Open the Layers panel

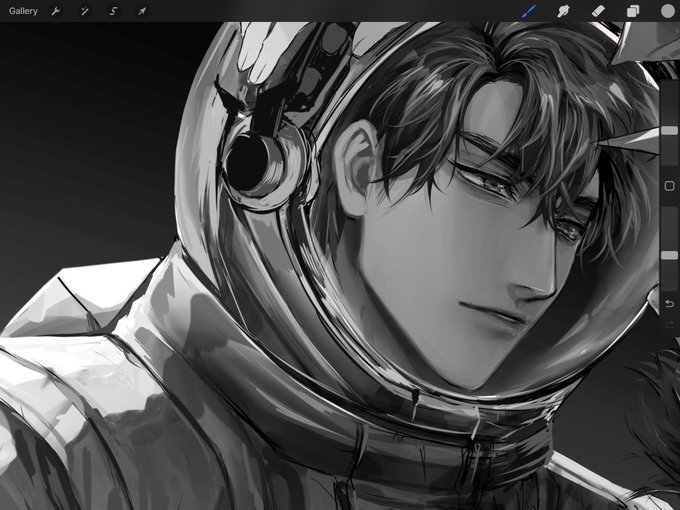click(633, 11)
